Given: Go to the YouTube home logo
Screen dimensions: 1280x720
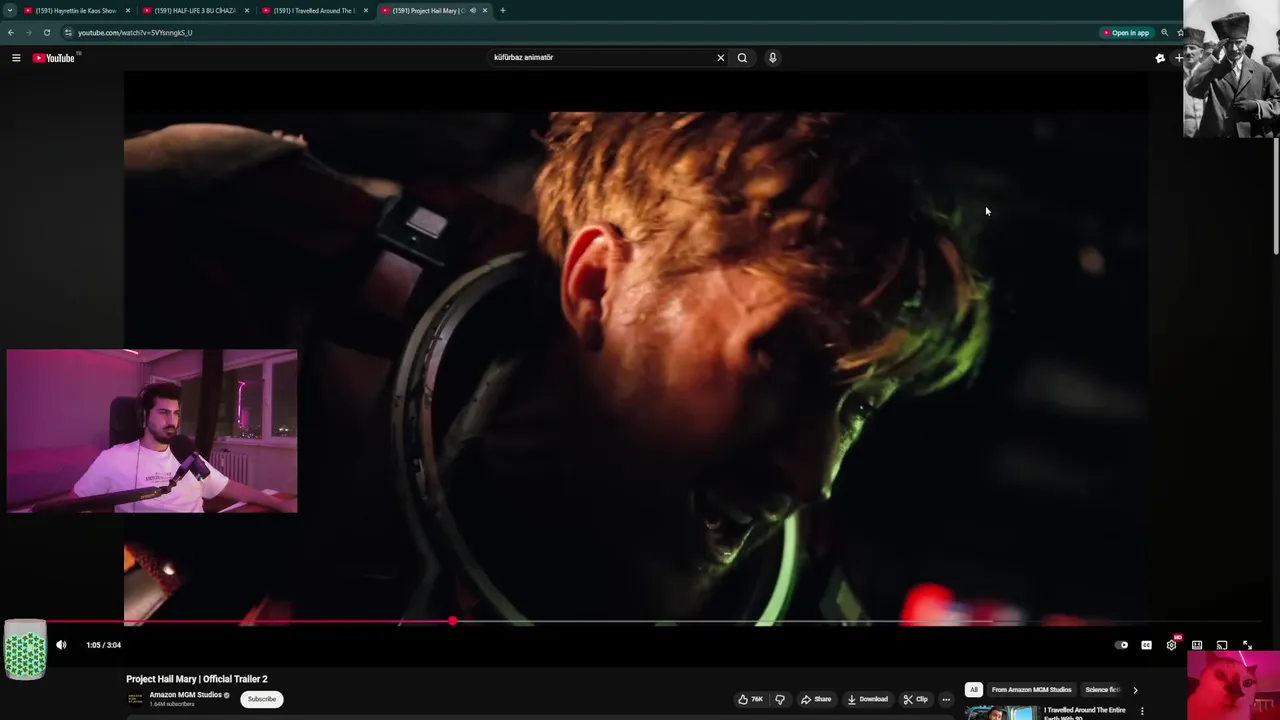Looking at the screenshot, I should (54, 58).
